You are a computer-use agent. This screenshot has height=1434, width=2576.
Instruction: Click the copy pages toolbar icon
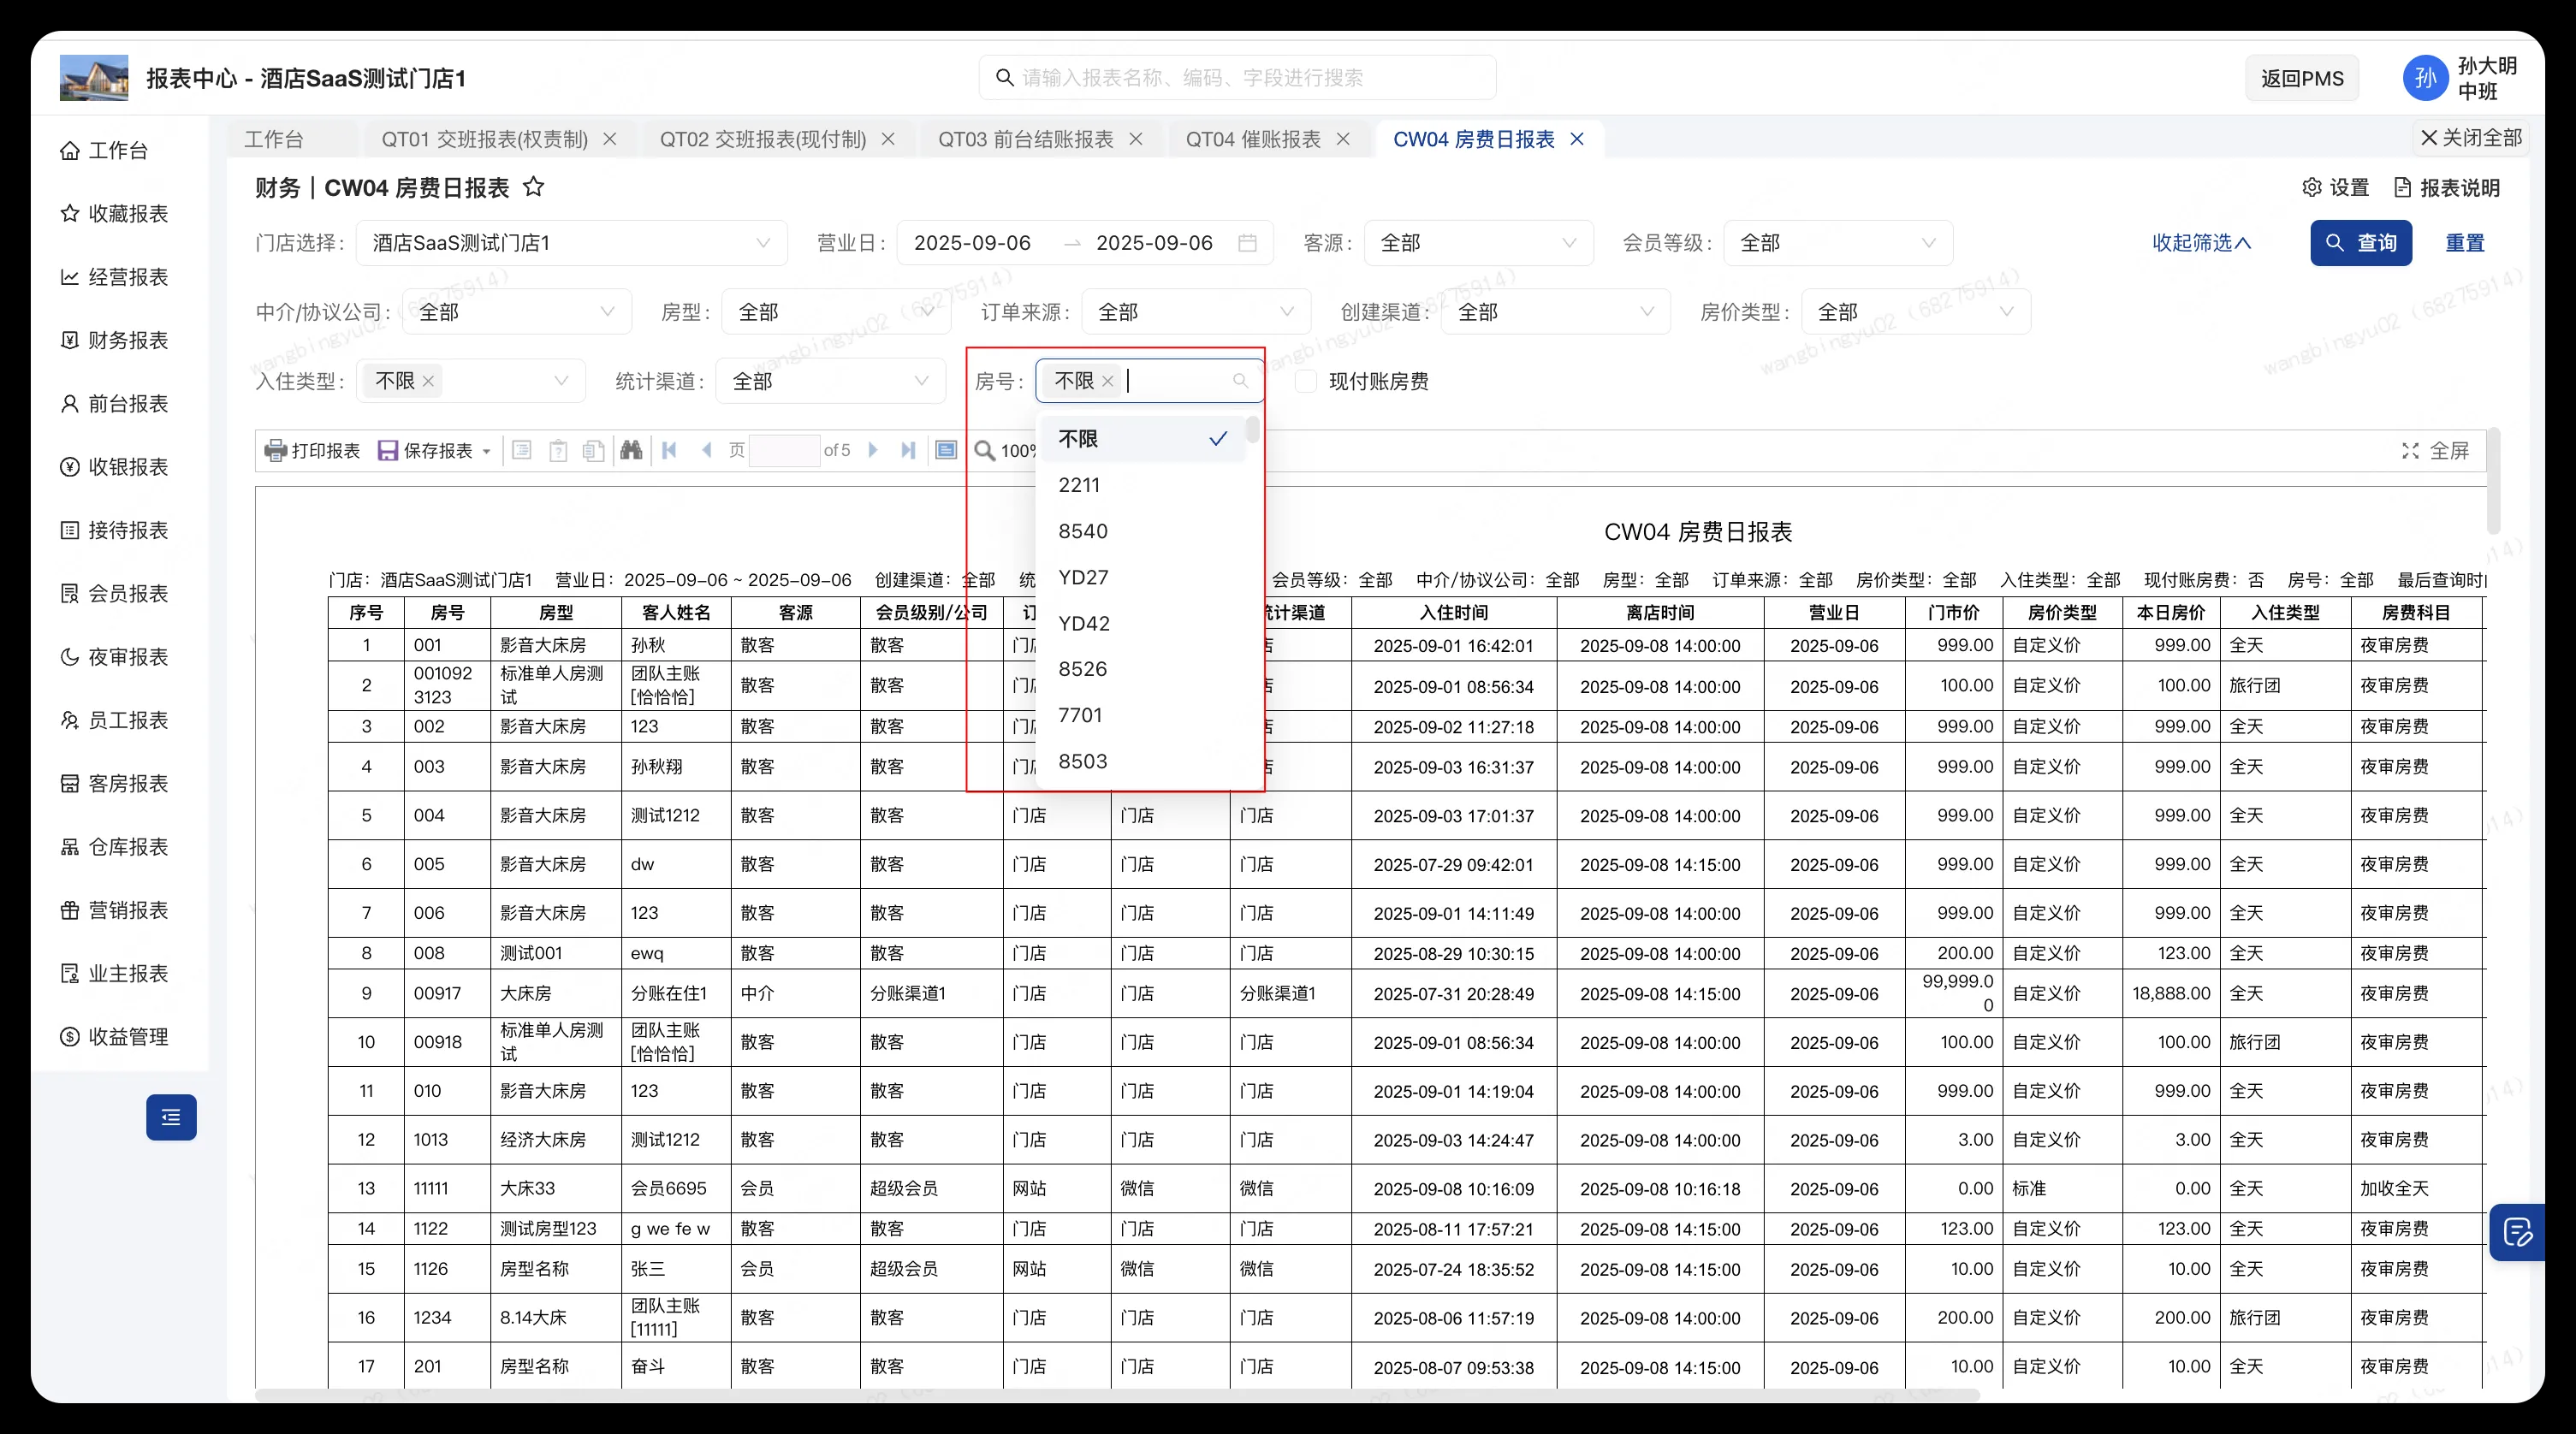point(594,450)
